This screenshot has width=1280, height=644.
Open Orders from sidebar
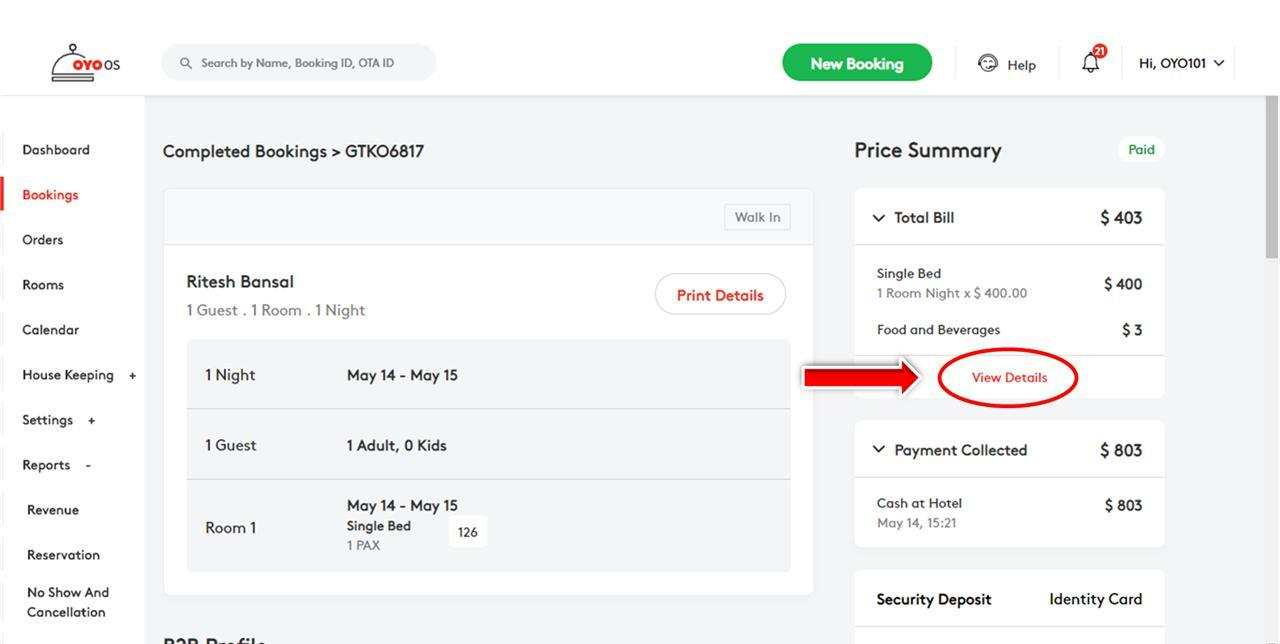pos(43,240)
